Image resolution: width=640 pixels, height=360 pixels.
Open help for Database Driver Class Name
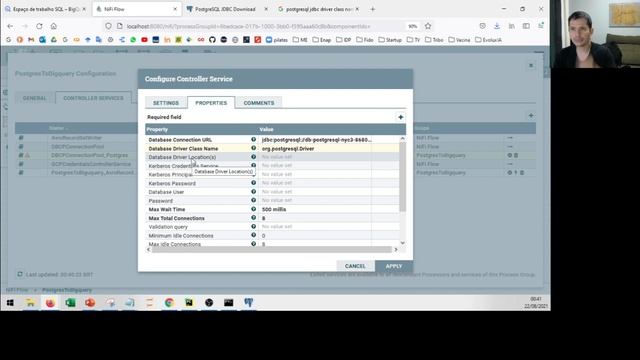253,148
